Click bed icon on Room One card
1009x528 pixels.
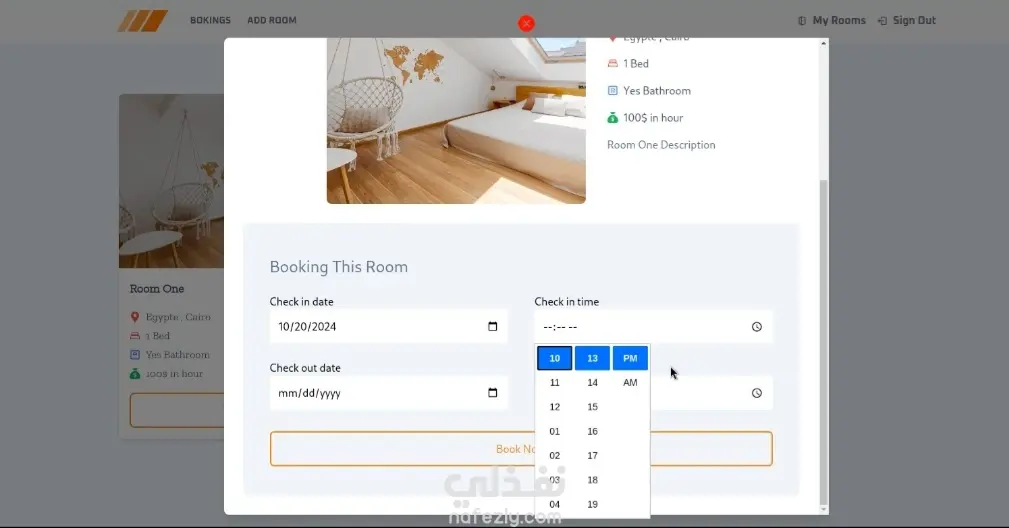tap(135, 336)
